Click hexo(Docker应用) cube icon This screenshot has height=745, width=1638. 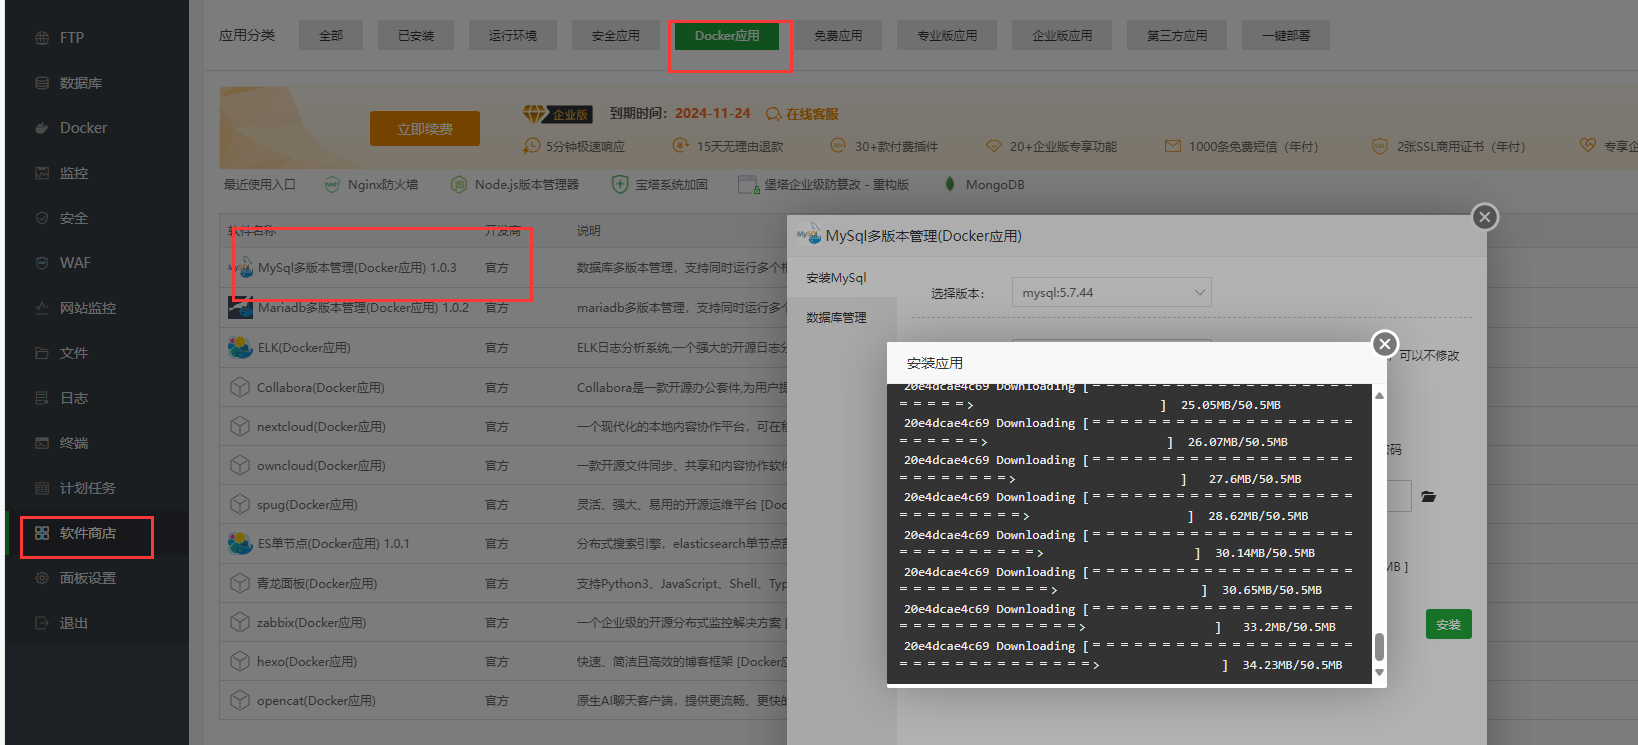point(240,661)
